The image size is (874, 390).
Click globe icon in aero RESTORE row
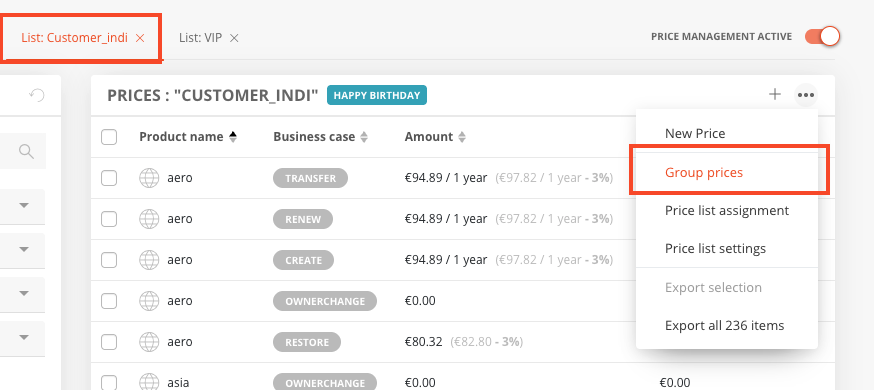[149, 342]
